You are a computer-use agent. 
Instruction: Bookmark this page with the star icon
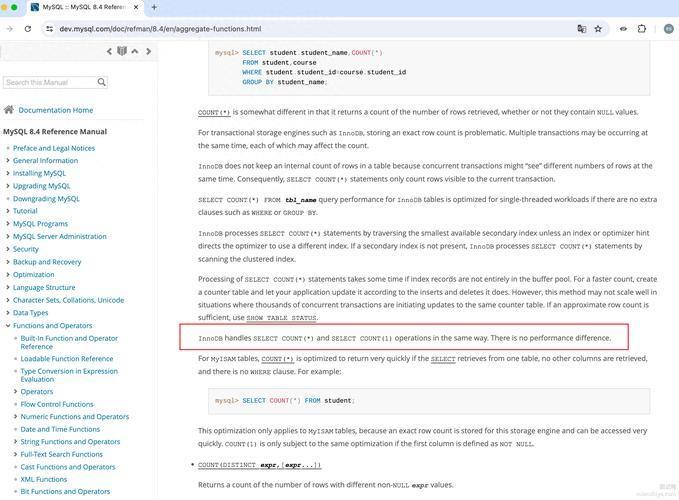pyautogui.click(x=598, y=29)
